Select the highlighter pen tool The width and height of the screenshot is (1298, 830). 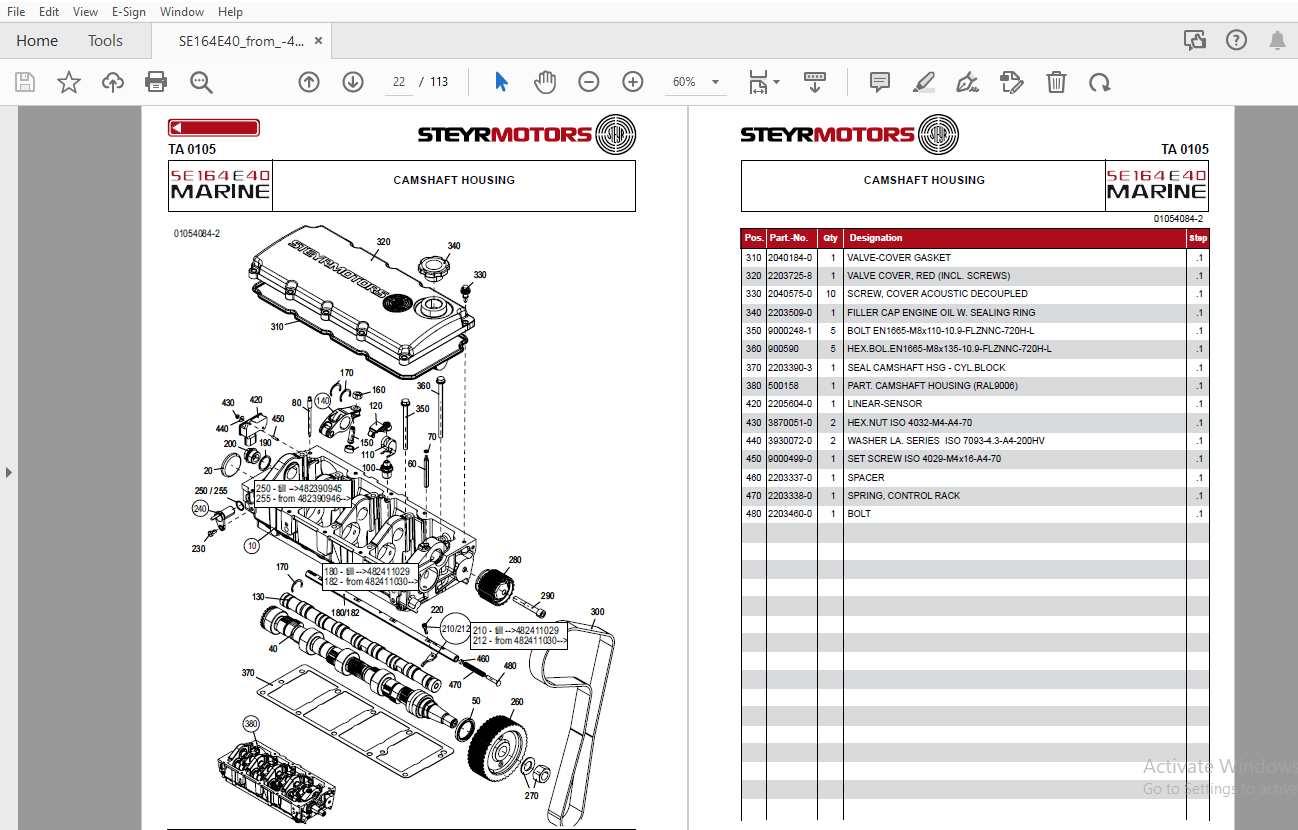coord(924,82)
